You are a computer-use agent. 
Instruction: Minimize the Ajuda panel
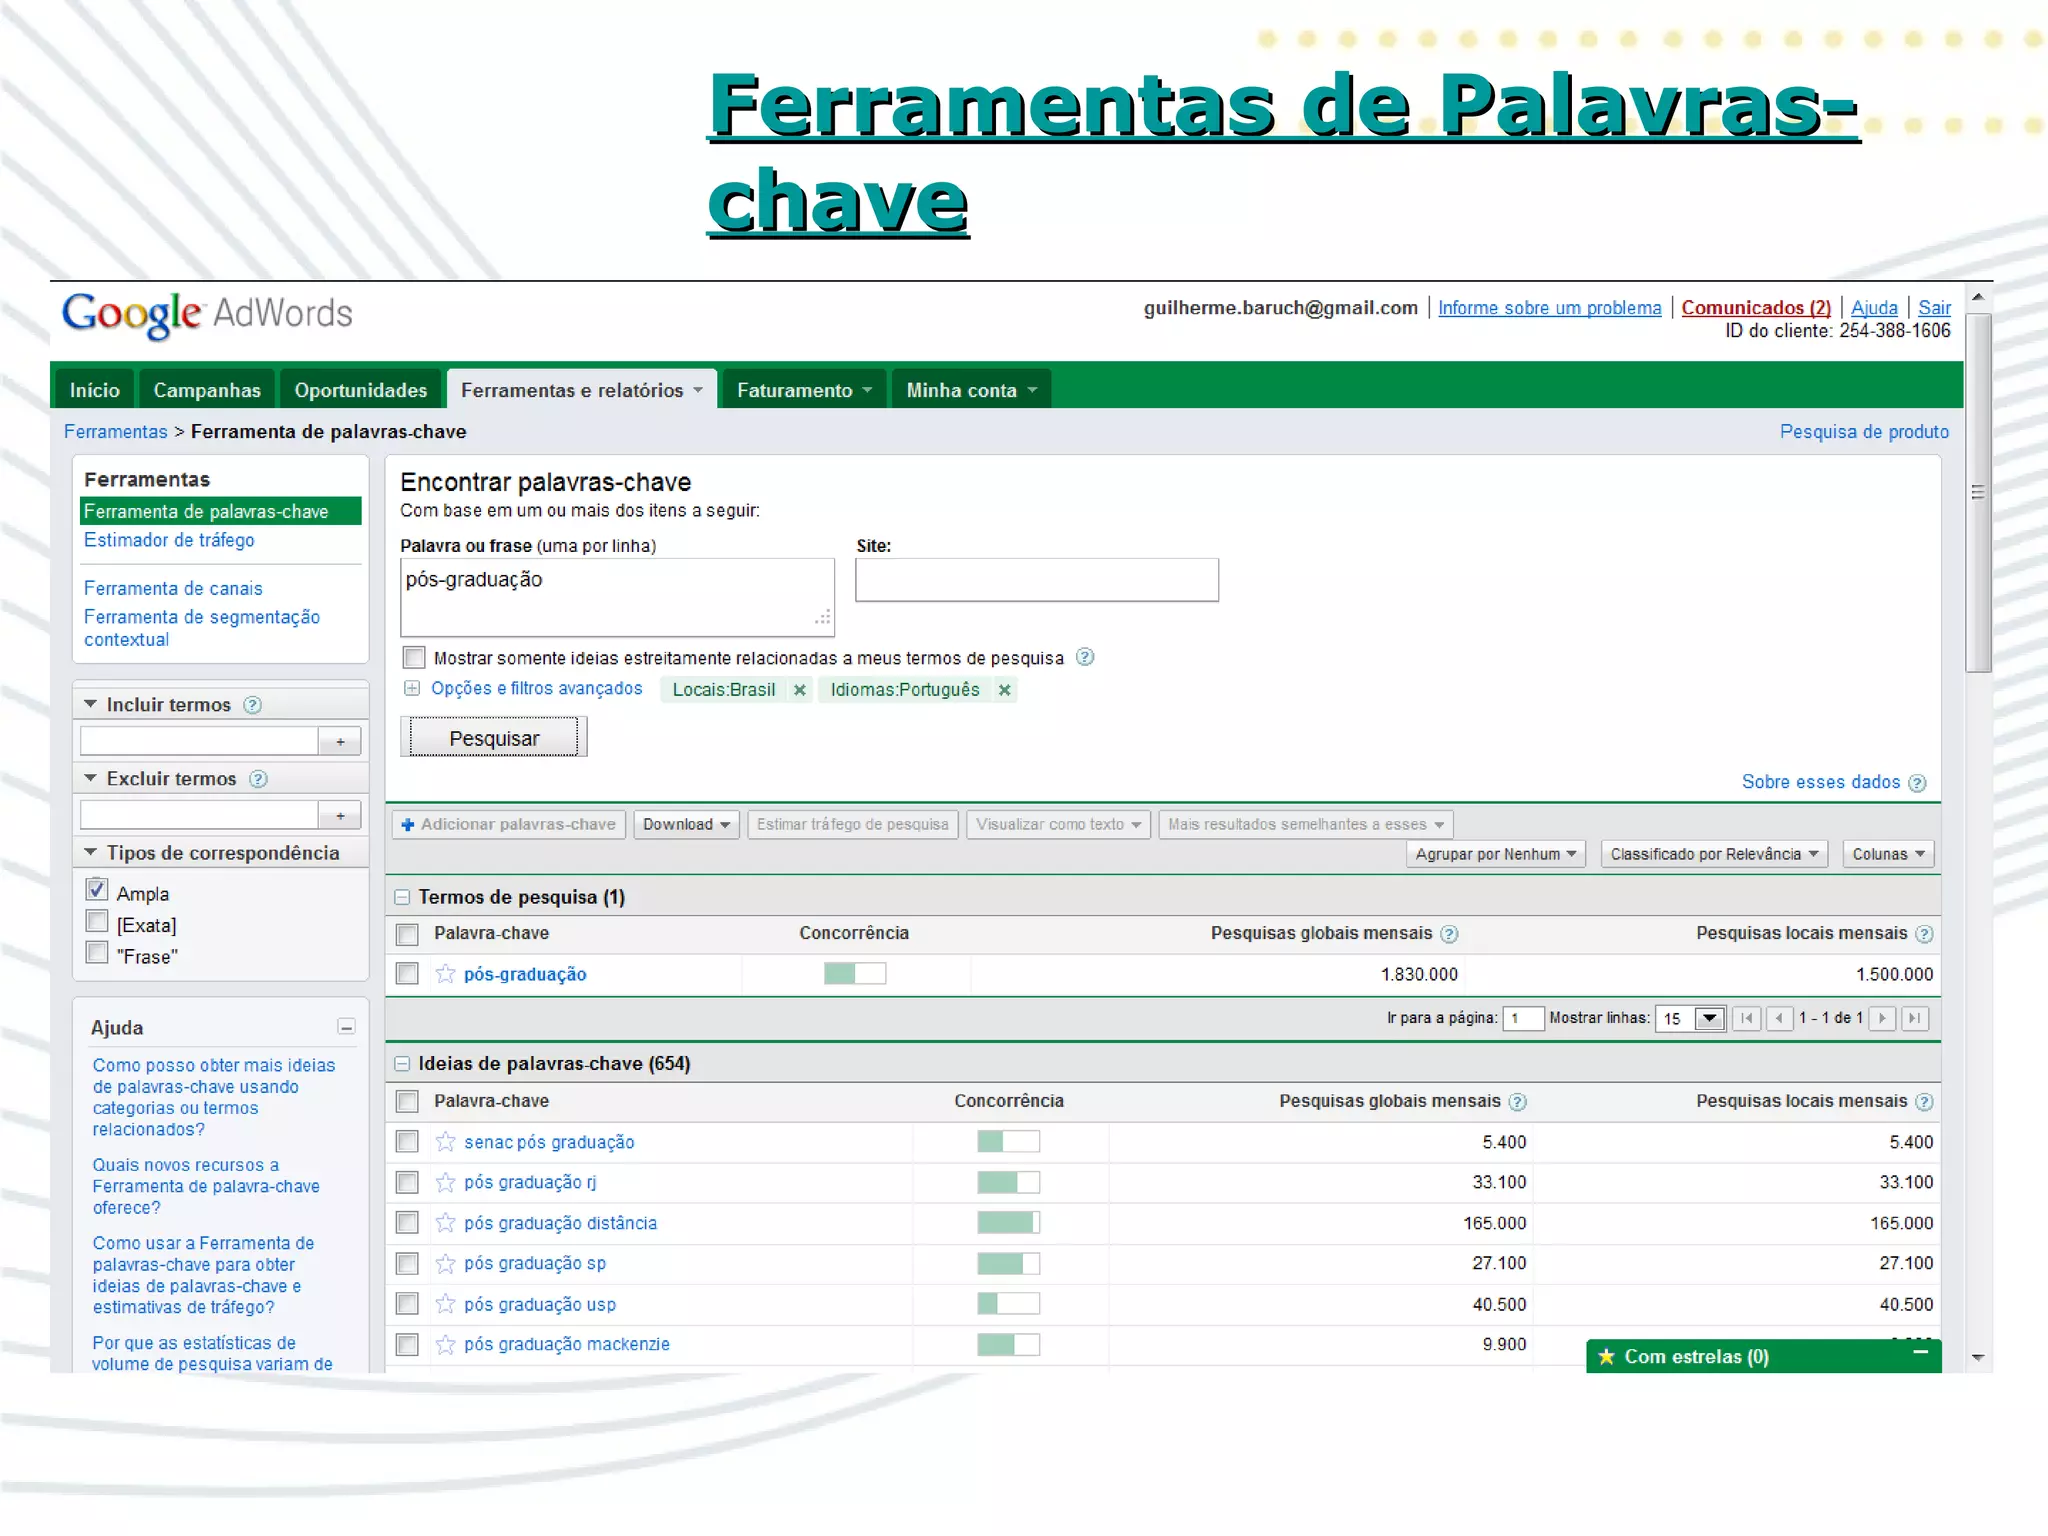pos(346,1027)
